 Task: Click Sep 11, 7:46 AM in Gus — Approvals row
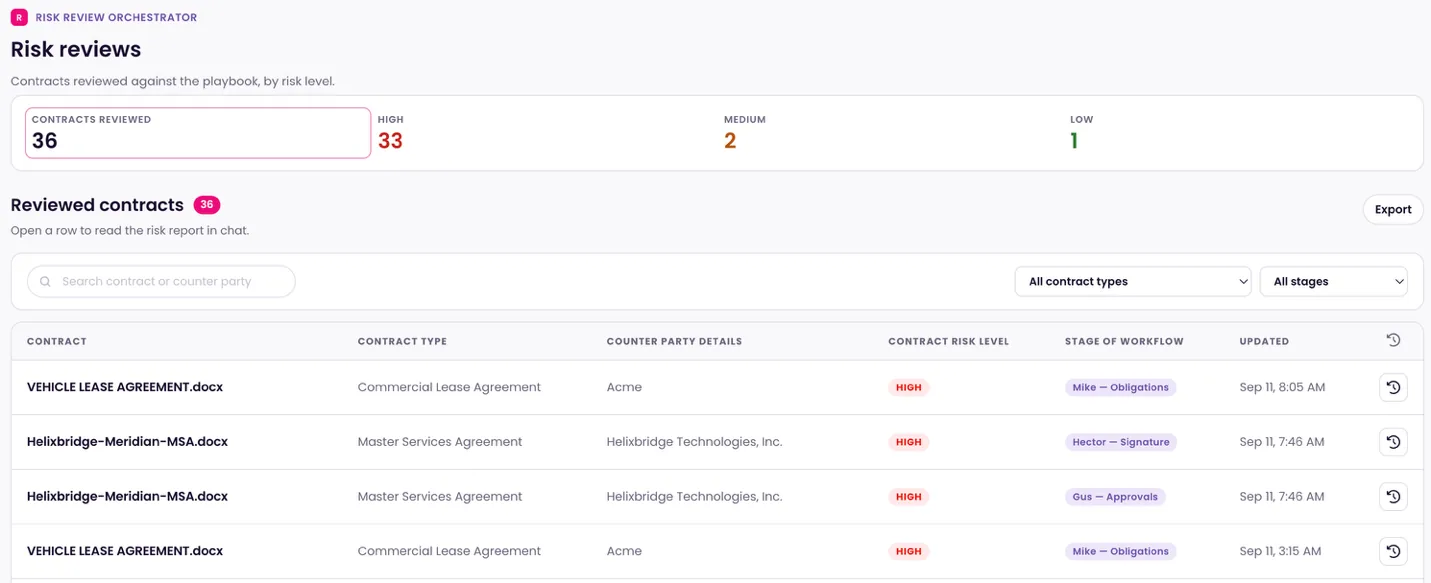coord(1282,496)
